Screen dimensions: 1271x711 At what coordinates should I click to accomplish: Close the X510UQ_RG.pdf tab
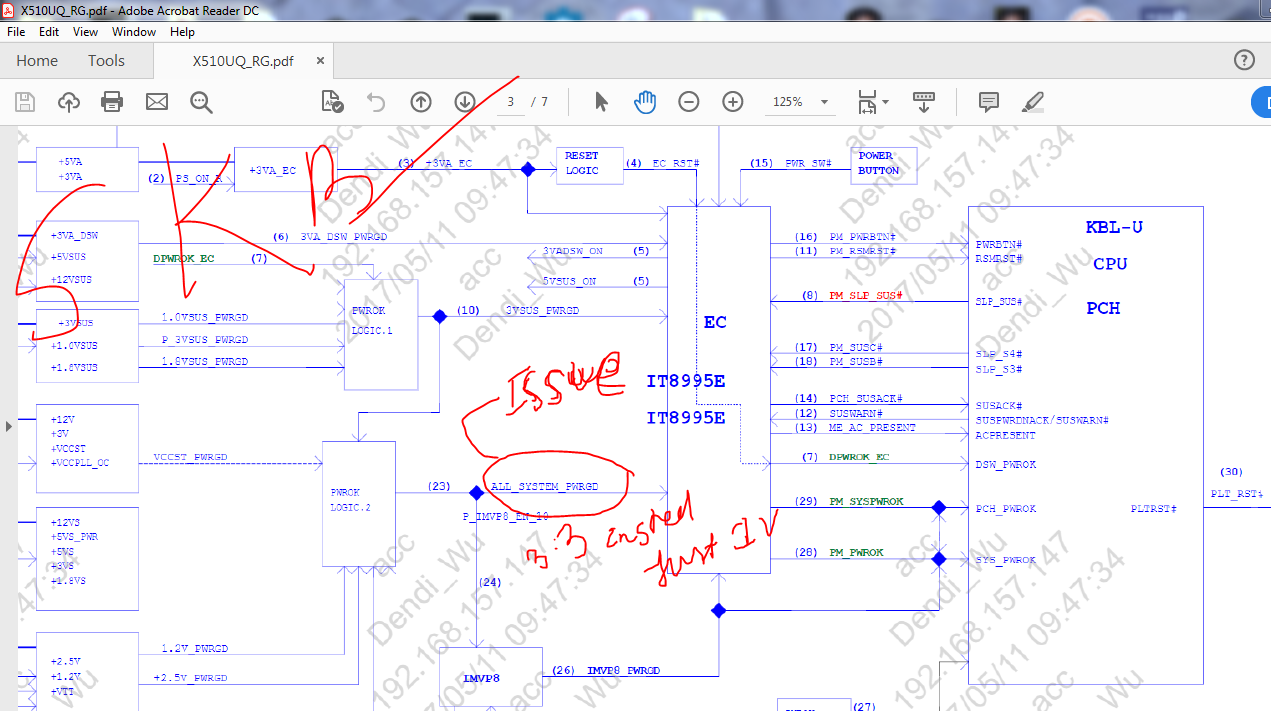320,60
